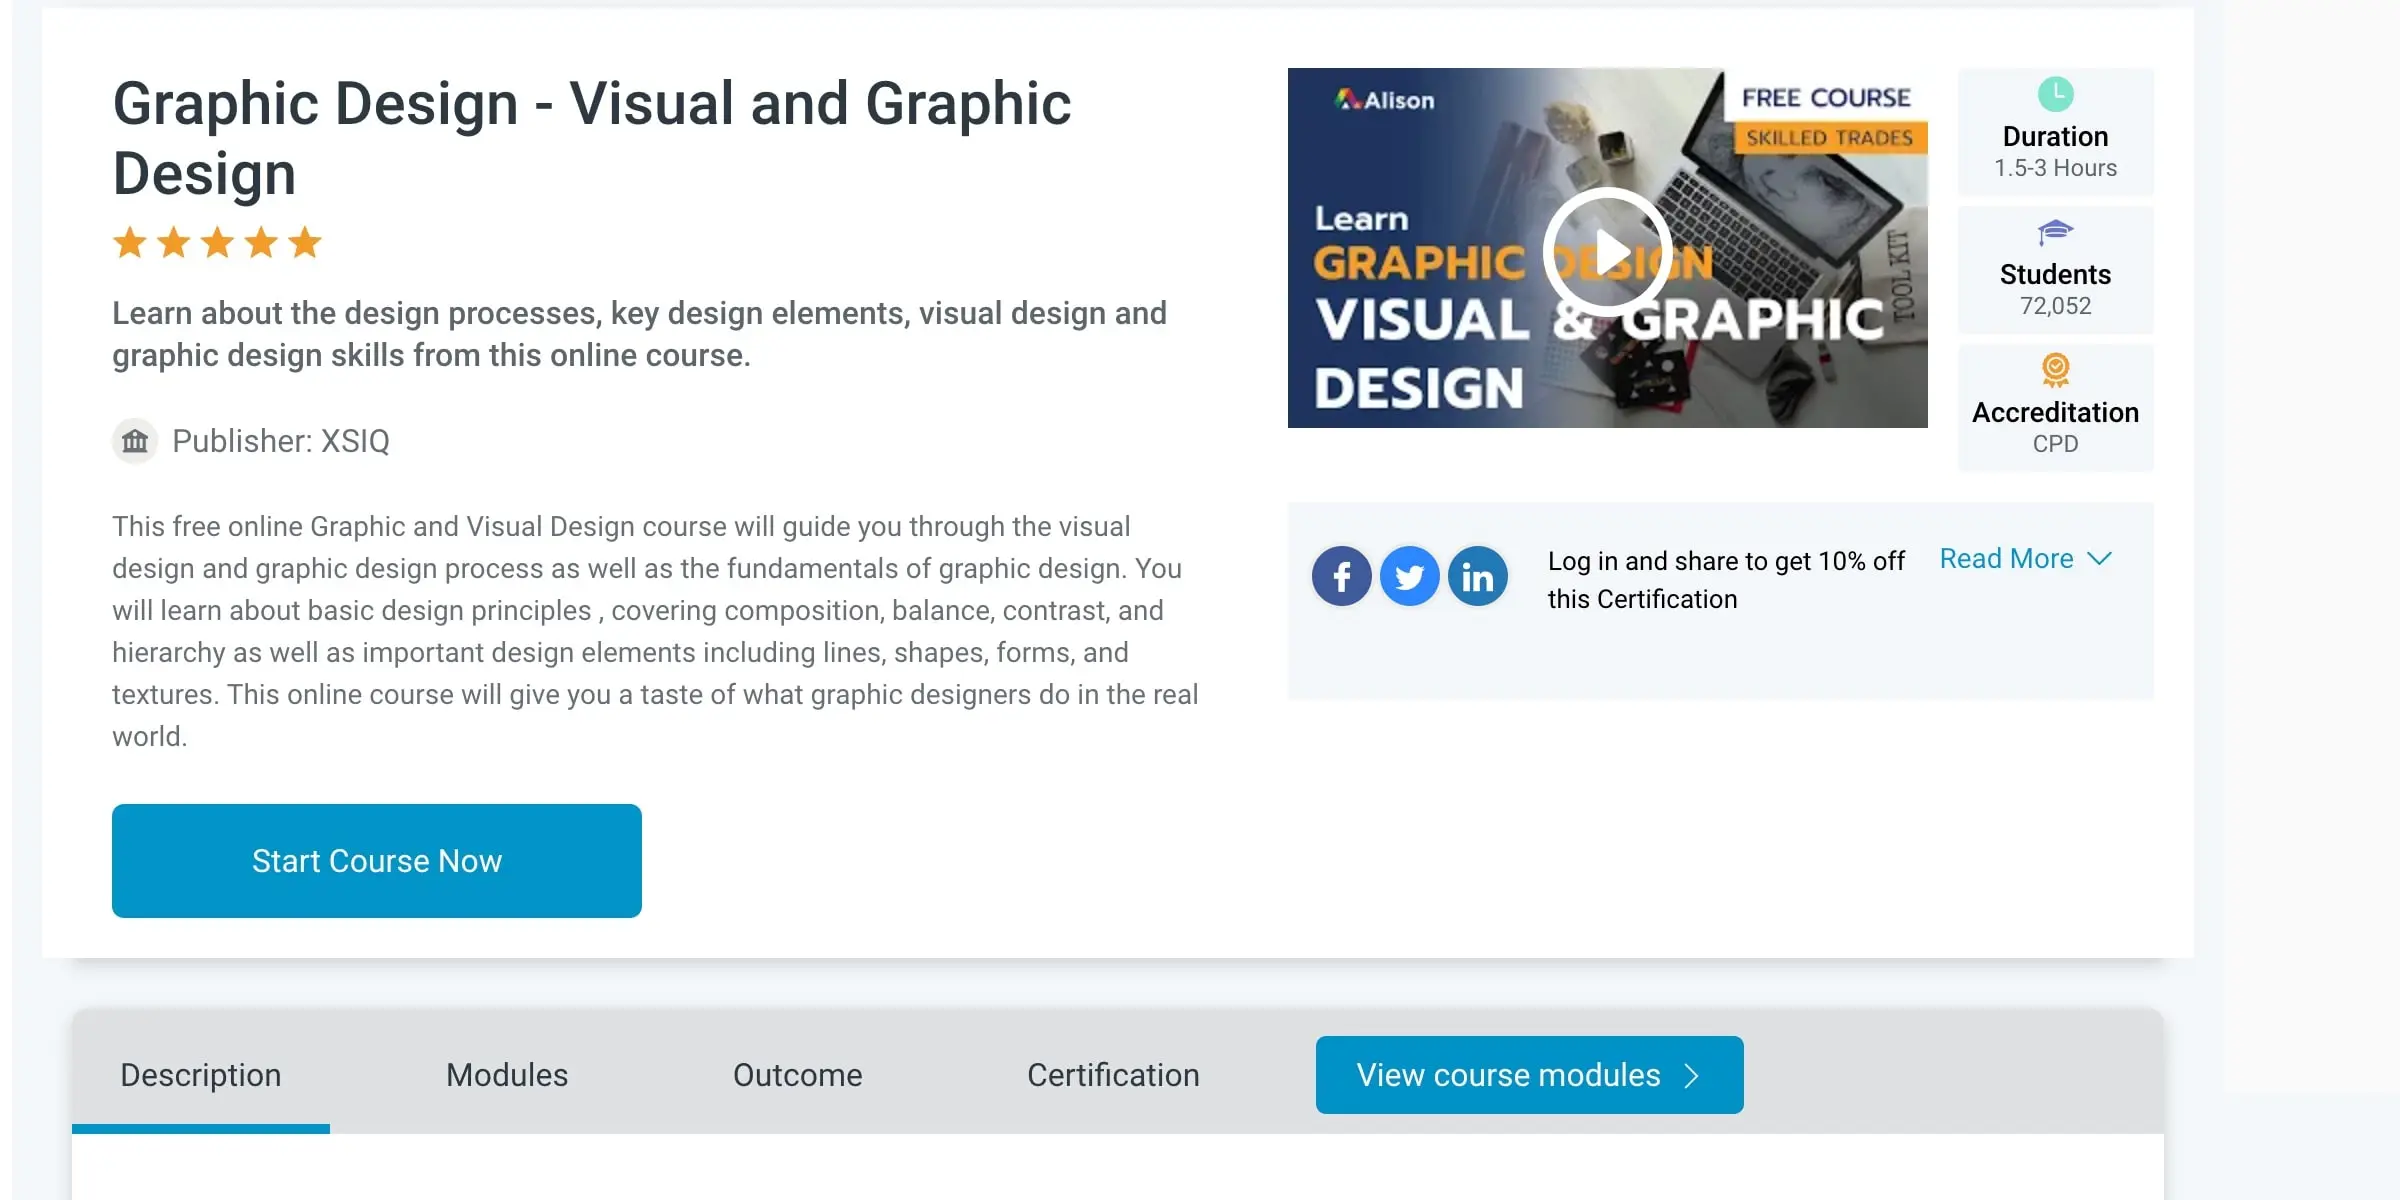The height and width of the screenshot is (1200, 2400).
Task: Select the first rating star
Action: coord(129,241)
